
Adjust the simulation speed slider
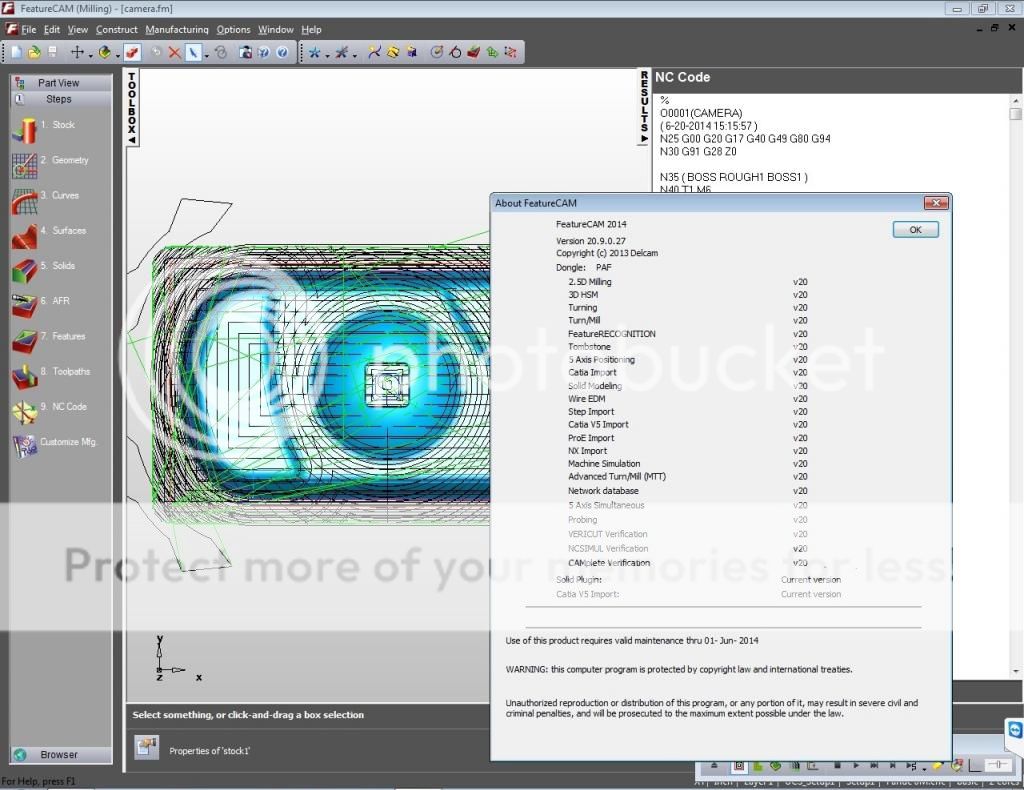999,765
